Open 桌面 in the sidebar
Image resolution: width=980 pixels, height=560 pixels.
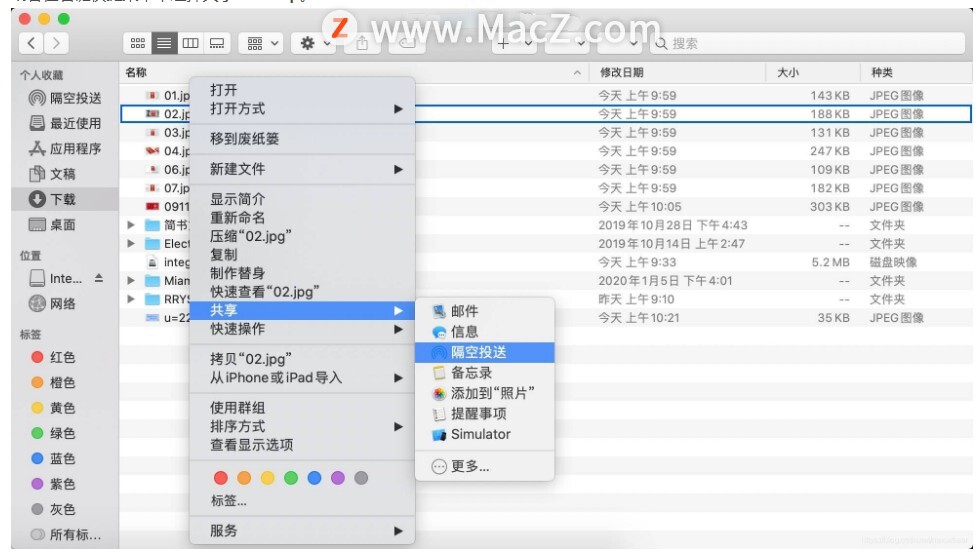[x=52, y=224]
